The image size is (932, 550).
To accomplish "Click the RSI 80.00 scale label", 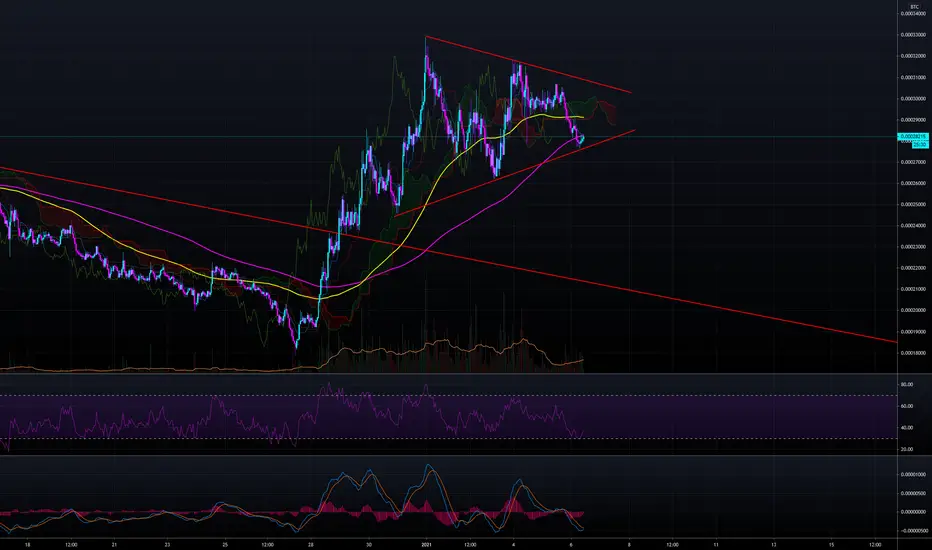I will [x=907, y=385].
